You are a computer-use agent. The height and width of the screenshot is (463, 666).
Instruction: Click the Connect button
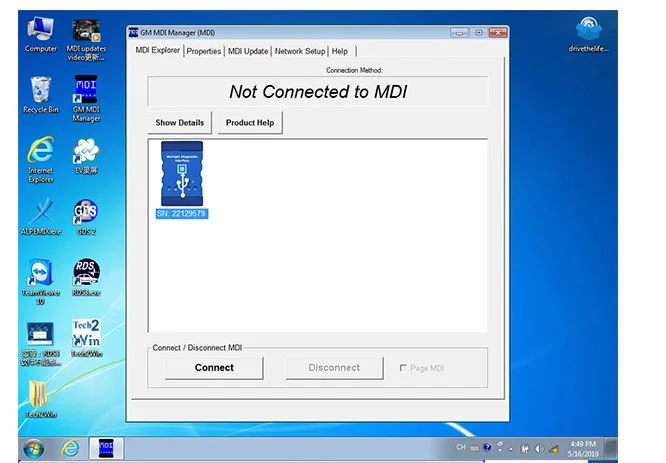214,367
